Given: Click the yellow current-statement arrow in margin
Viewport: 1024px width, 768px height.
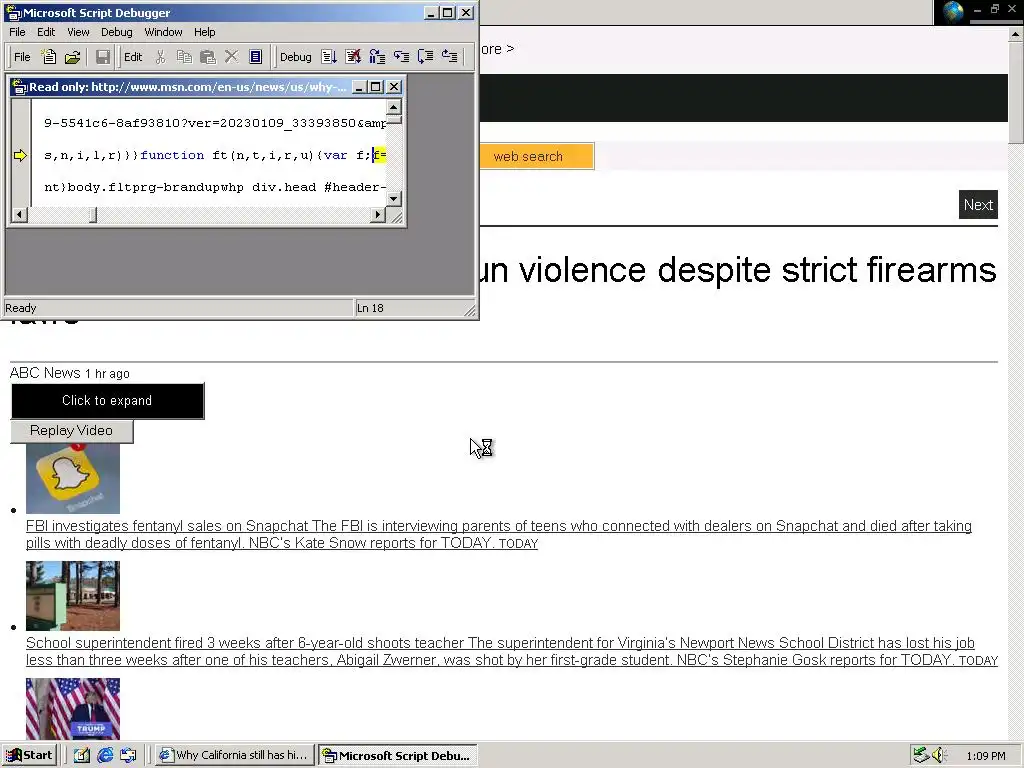Looking at the screenshot, I should pos(20,155).
